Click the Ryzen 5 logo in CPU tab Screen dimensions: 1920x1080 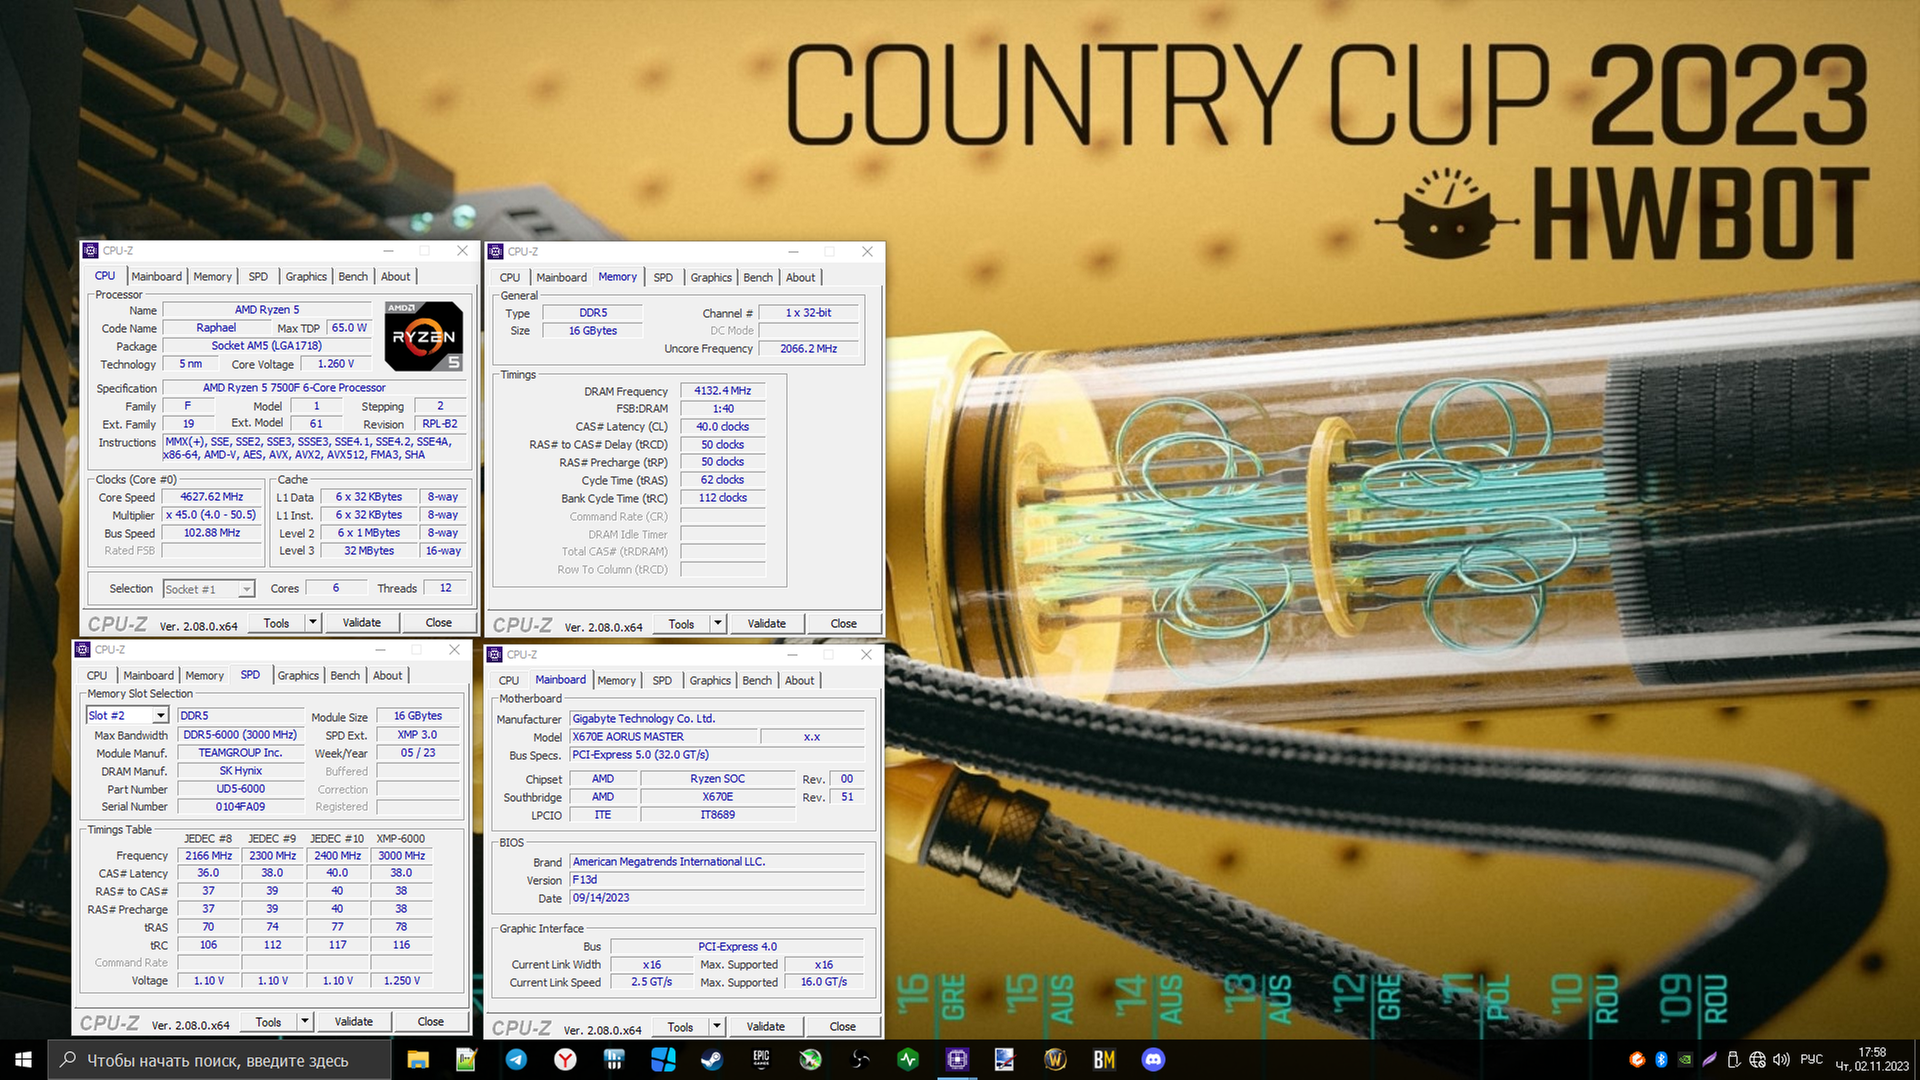pyautogui.click(x=424, y=336)
